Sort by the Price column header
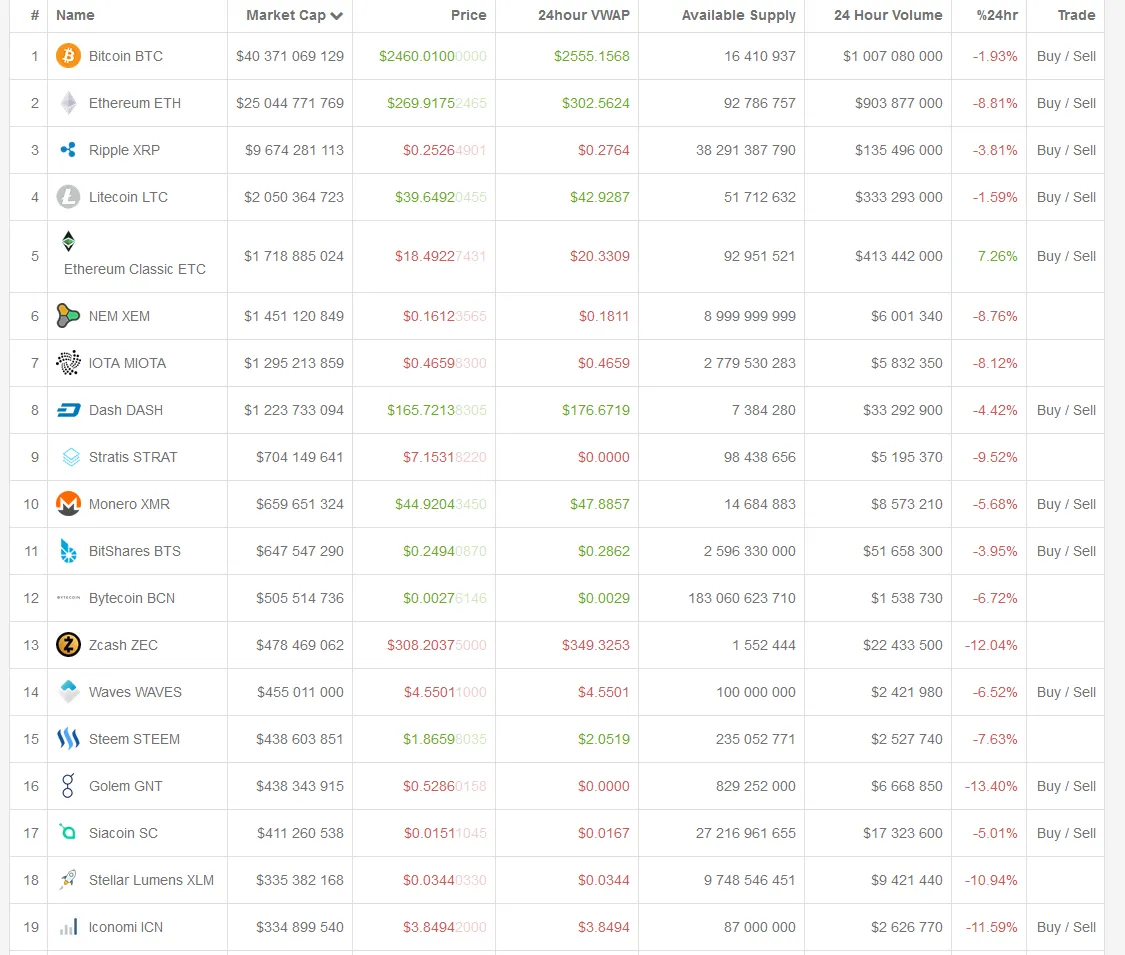Screen dimensions: 1125x955 tap(469, 15)
